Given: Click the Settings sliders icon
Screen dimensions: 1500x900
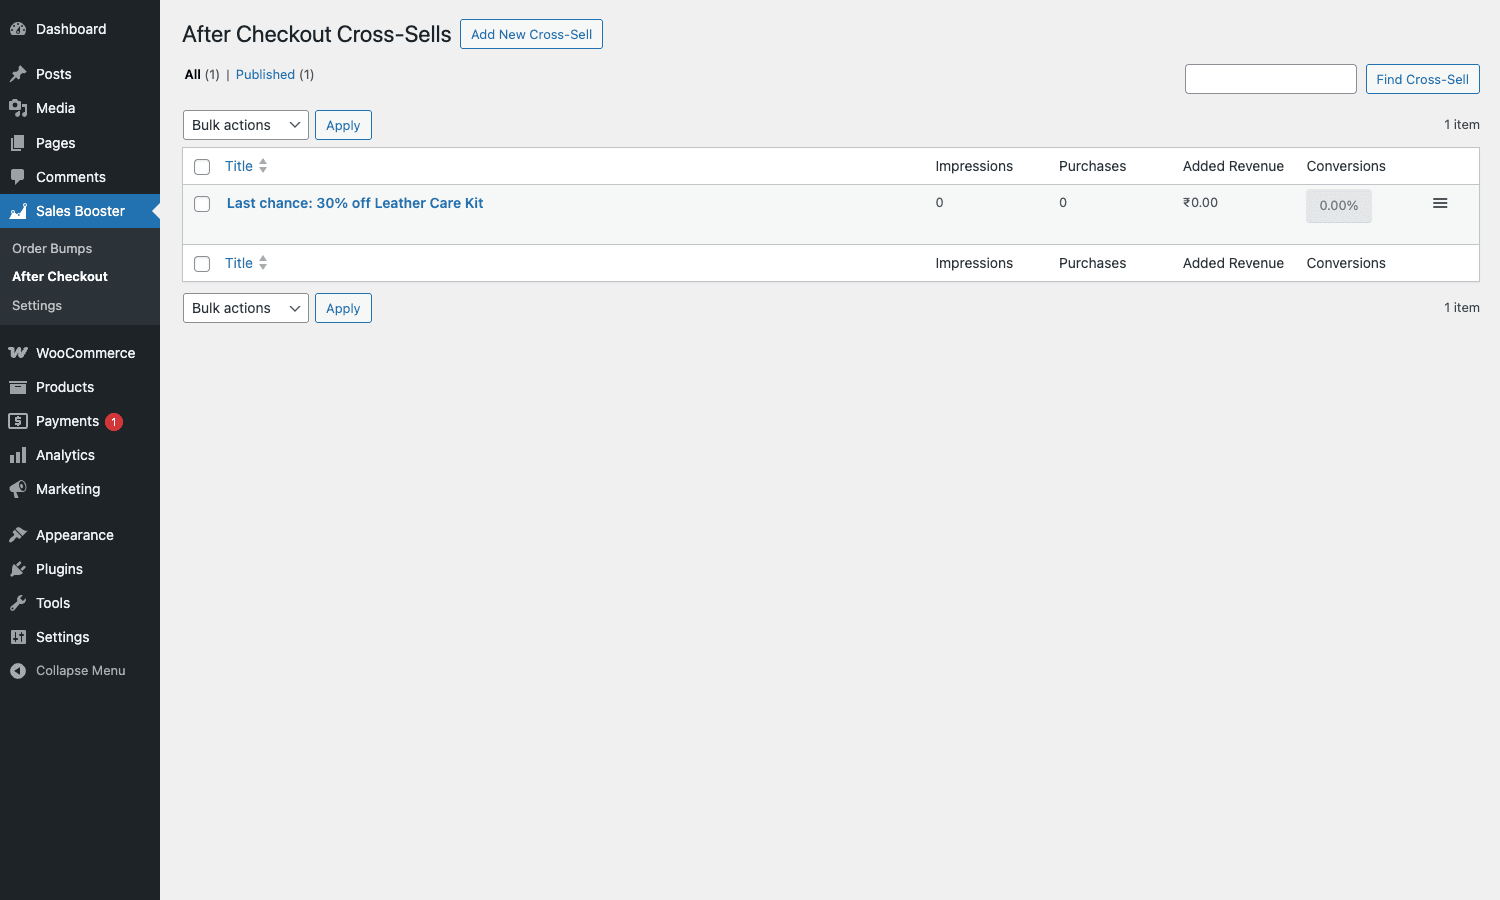Looking at the screenshot, I should pyautogui.click(x=18, y=637).
